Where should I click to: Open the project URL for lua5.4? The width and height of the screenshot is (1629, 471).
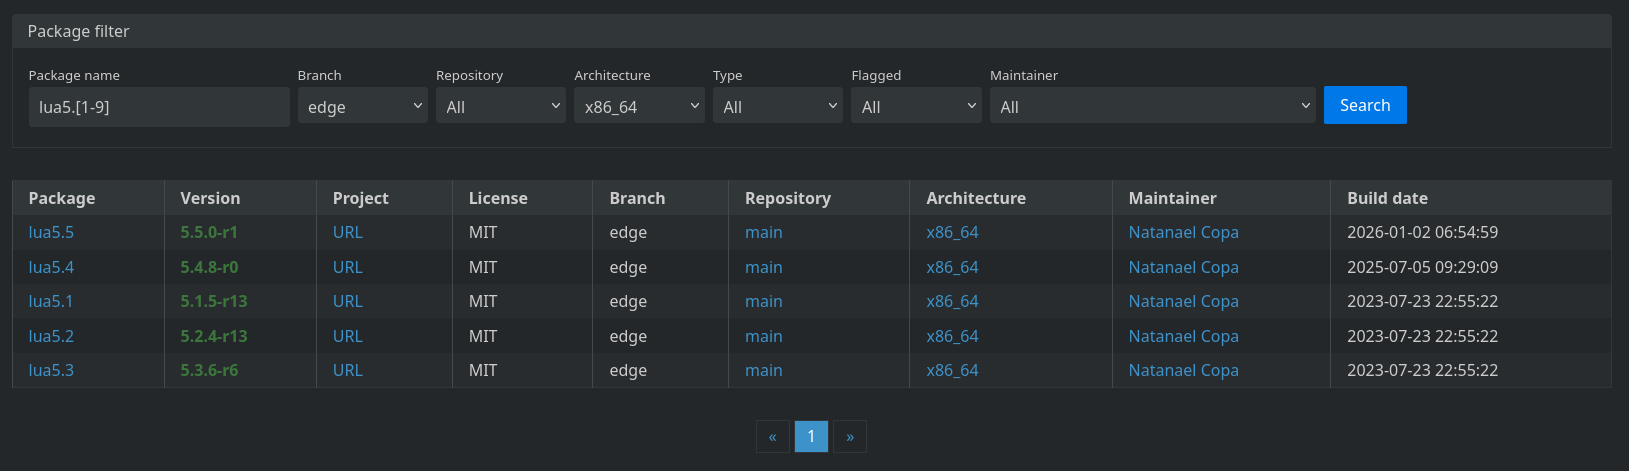coord(347,267)
